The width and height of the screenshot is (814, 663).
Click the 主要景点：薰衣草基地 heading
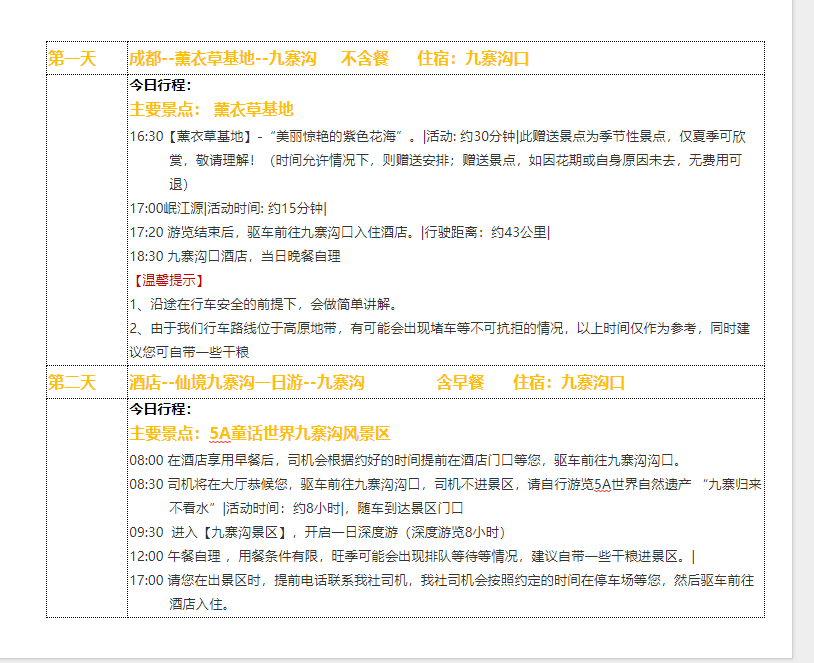tap(211, 109)
